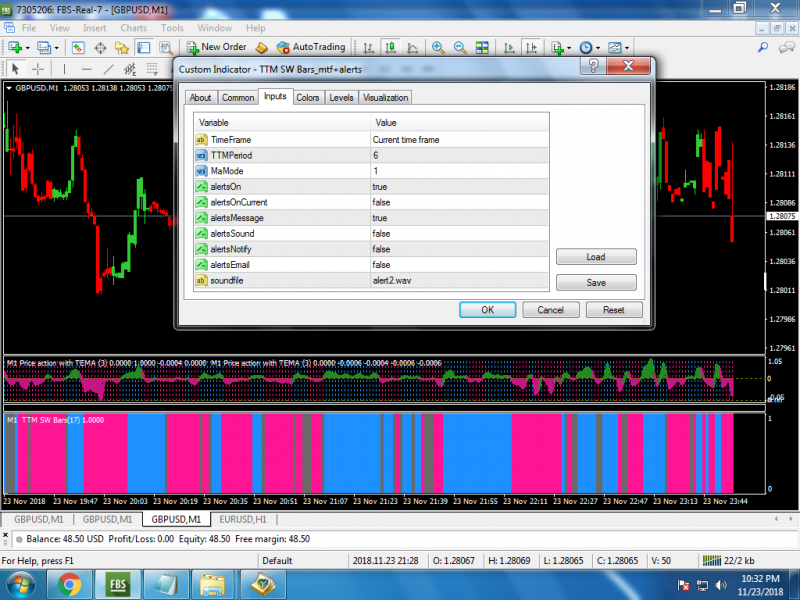
Task: Open the Market Watch panel icon
Action: tap(78, 47)
